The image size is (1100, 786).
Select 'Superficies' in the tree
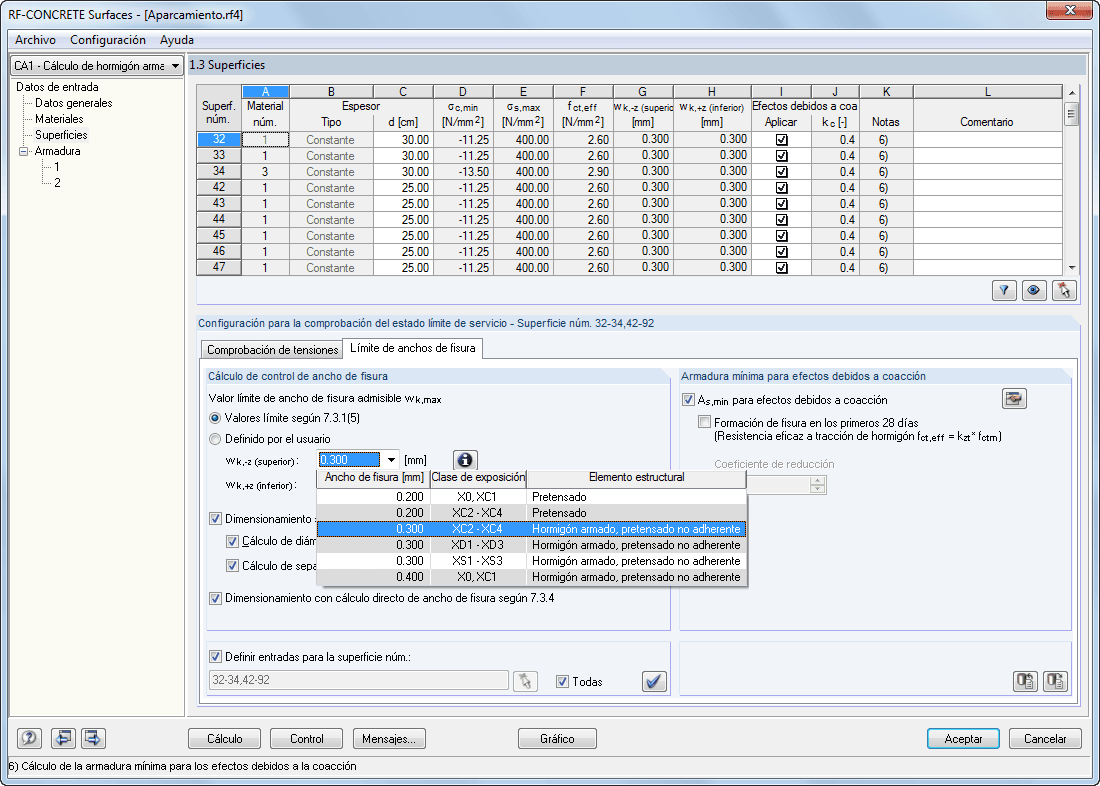coord(61,135)
